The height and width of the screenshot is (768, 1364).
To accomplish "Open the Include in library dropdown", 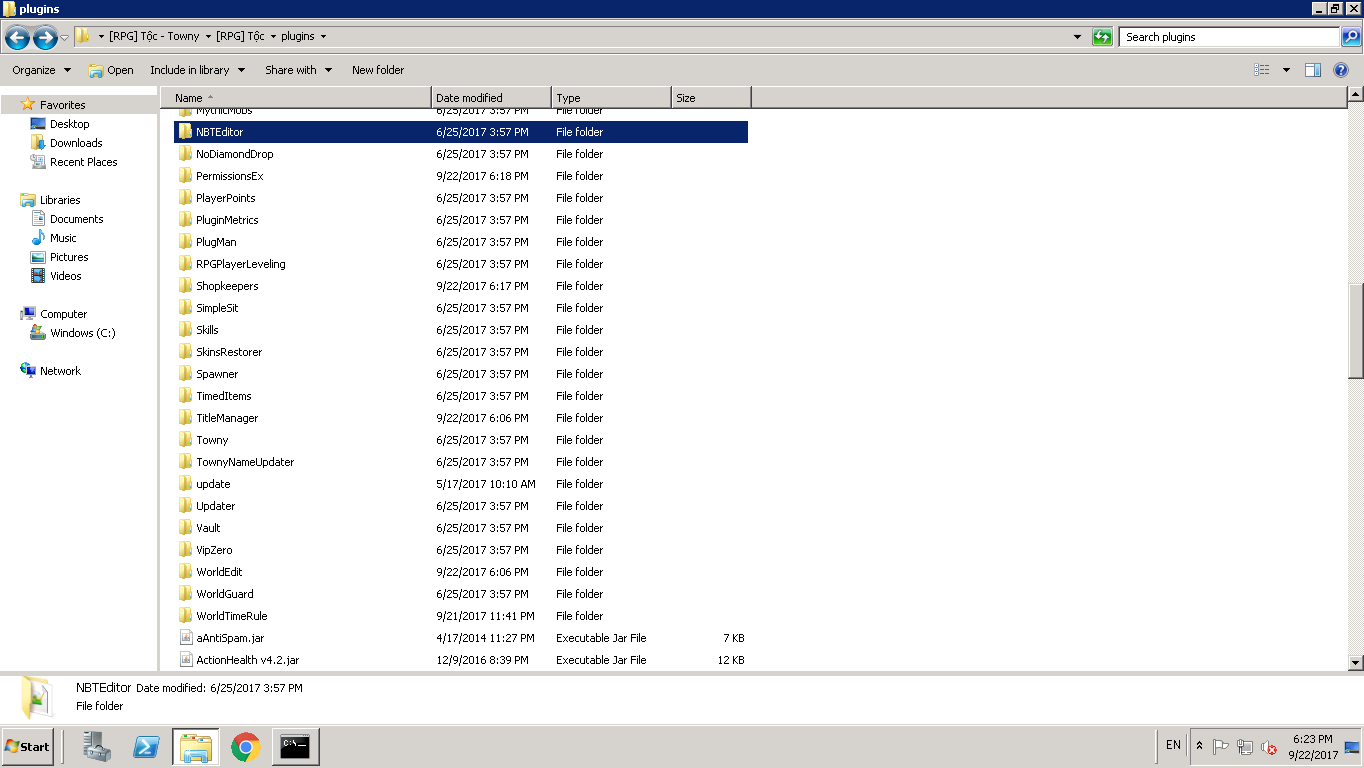I will click(x=198, y=70).
